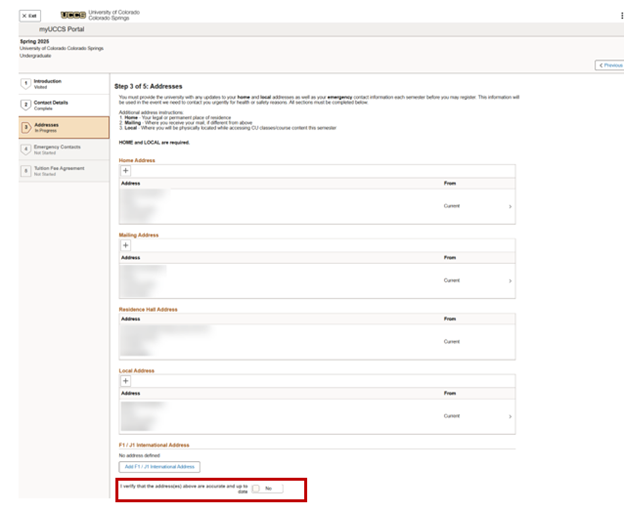Expand the Home Address row chevron
The height and width of the screenshot is (512, 624).
click(x=509, y=206)
